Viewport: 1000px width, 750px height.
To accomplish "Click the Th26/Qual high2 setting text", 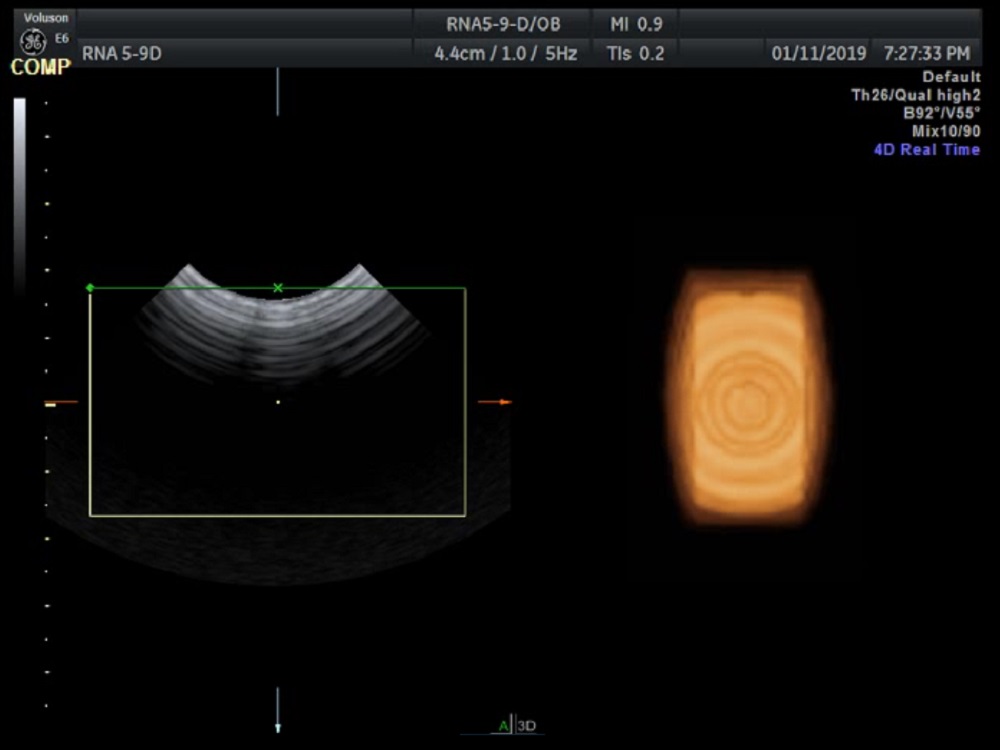I will coord(914,95).
